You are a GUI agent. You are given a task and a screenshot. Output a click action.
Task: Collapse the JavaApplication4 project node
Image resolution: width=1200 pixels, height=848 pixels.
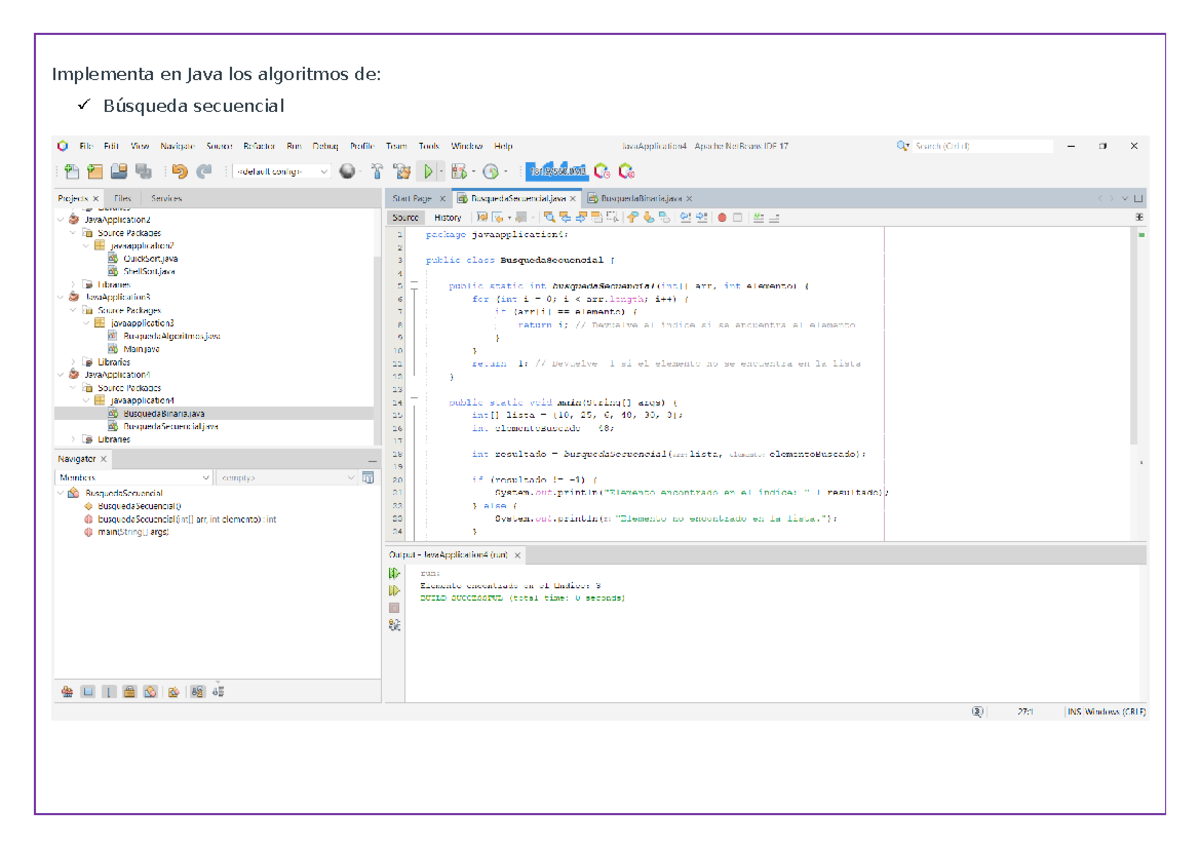(x=58, y=375)
